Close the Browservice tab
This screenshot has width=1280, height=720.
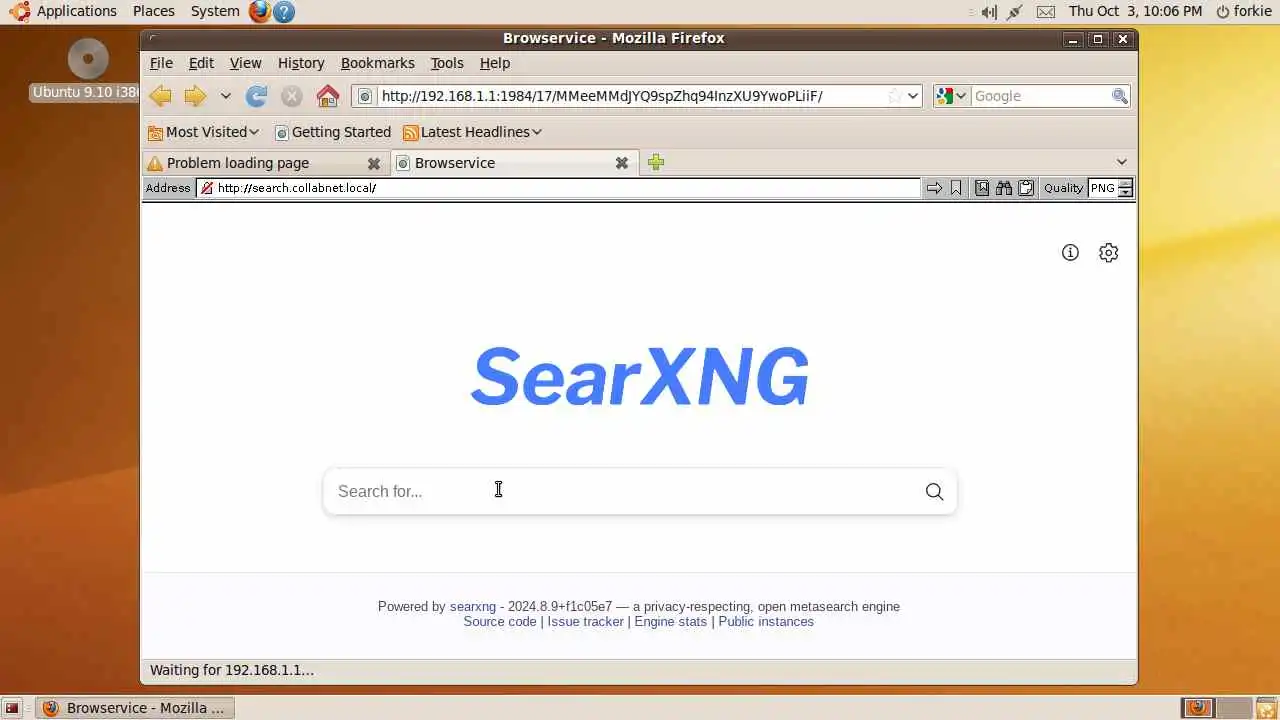tap(621, 163)
